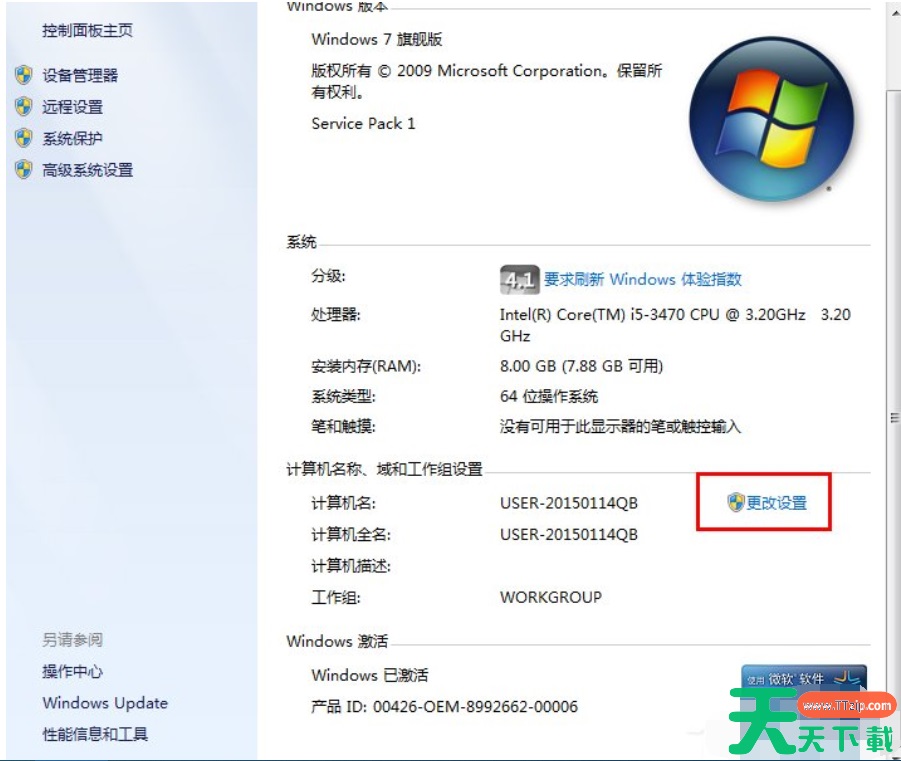Open 高级系统设置 link

[87, 170]
